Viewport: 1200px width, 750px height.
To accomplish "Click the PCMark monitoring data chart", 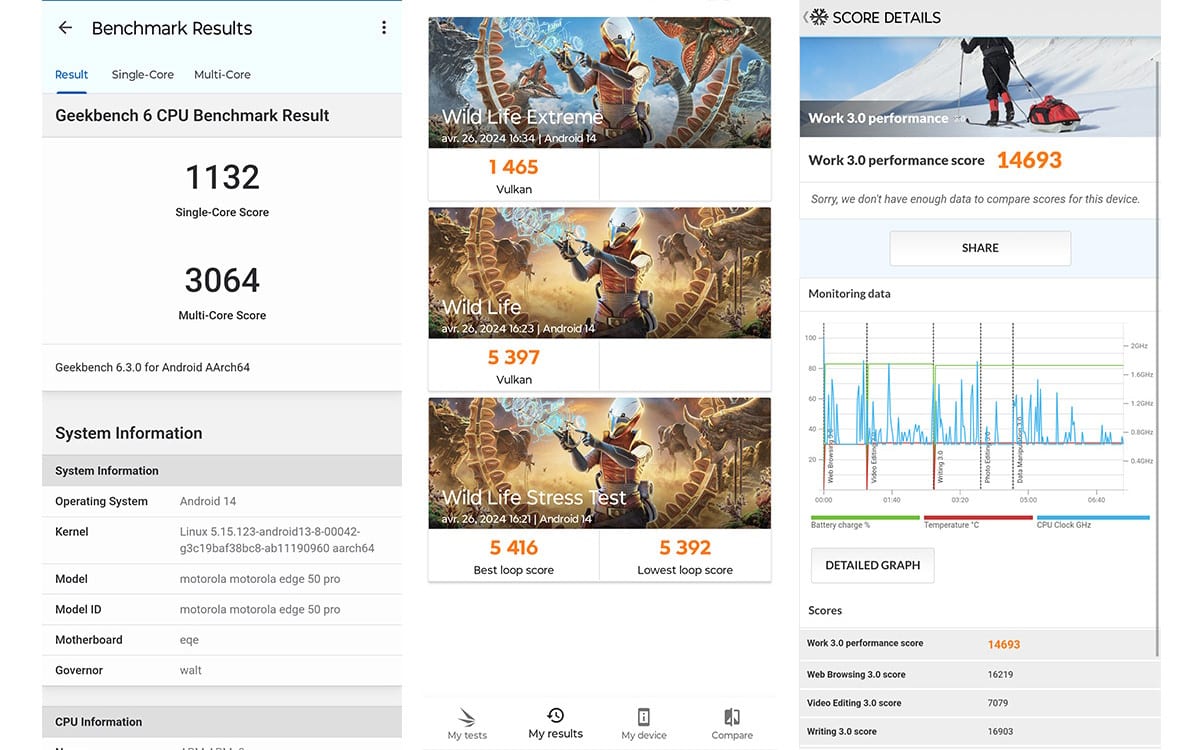I will 980,412.
